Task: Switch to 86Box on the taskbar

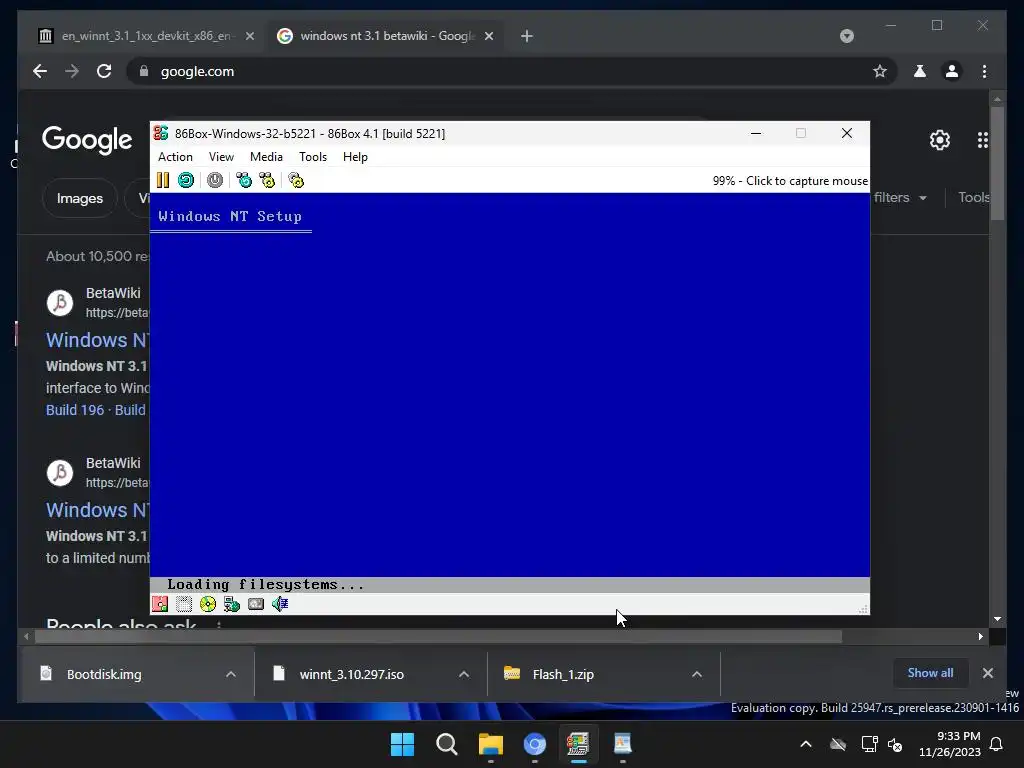Action: tap(579, 744)
